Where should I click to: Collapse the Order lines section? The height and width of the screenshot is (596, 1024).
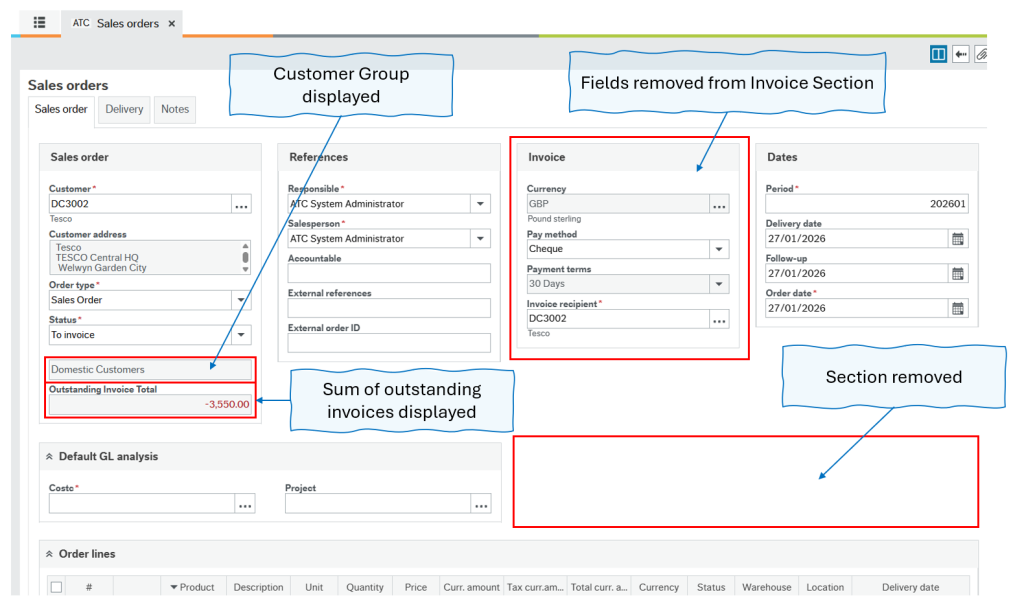tap(50, 553)
